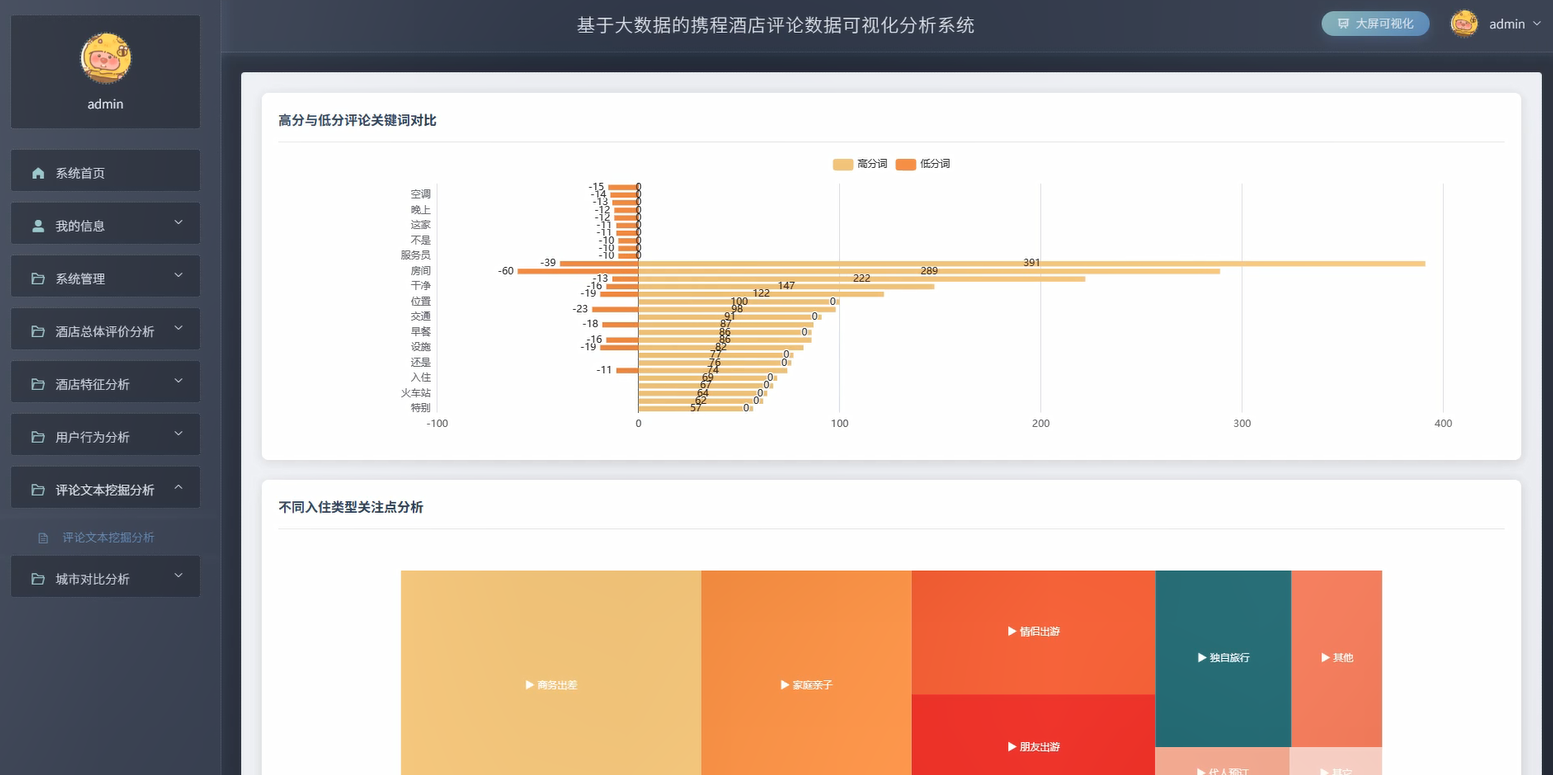Viewport: 1553px width, 775px height.
Task: Click the 不同入住类型关注点分析 chart title
Action: 351,507
